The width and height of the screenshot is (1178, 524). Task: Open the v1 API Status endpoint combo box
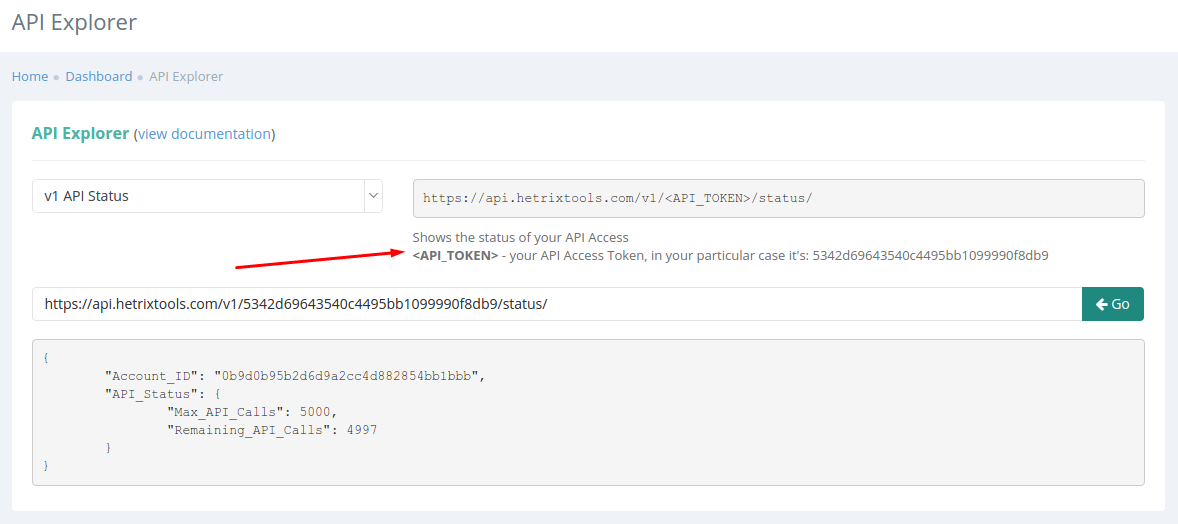(207, 196)
